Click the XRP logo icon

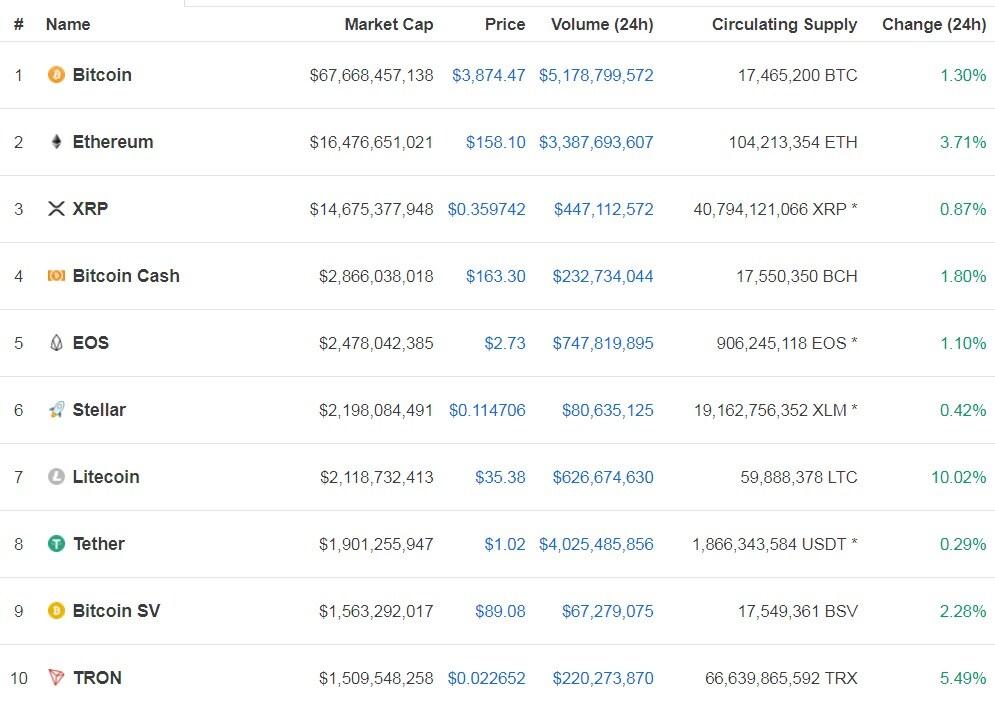tap(56, 209)
